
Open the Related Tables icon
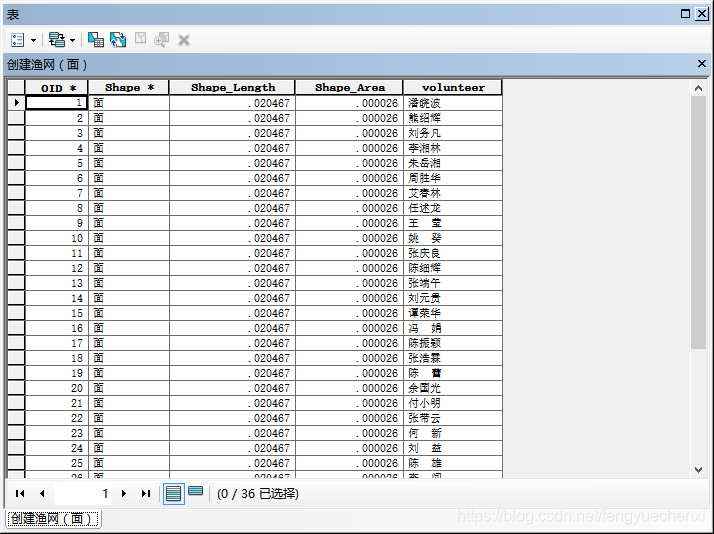coord(57,40)
